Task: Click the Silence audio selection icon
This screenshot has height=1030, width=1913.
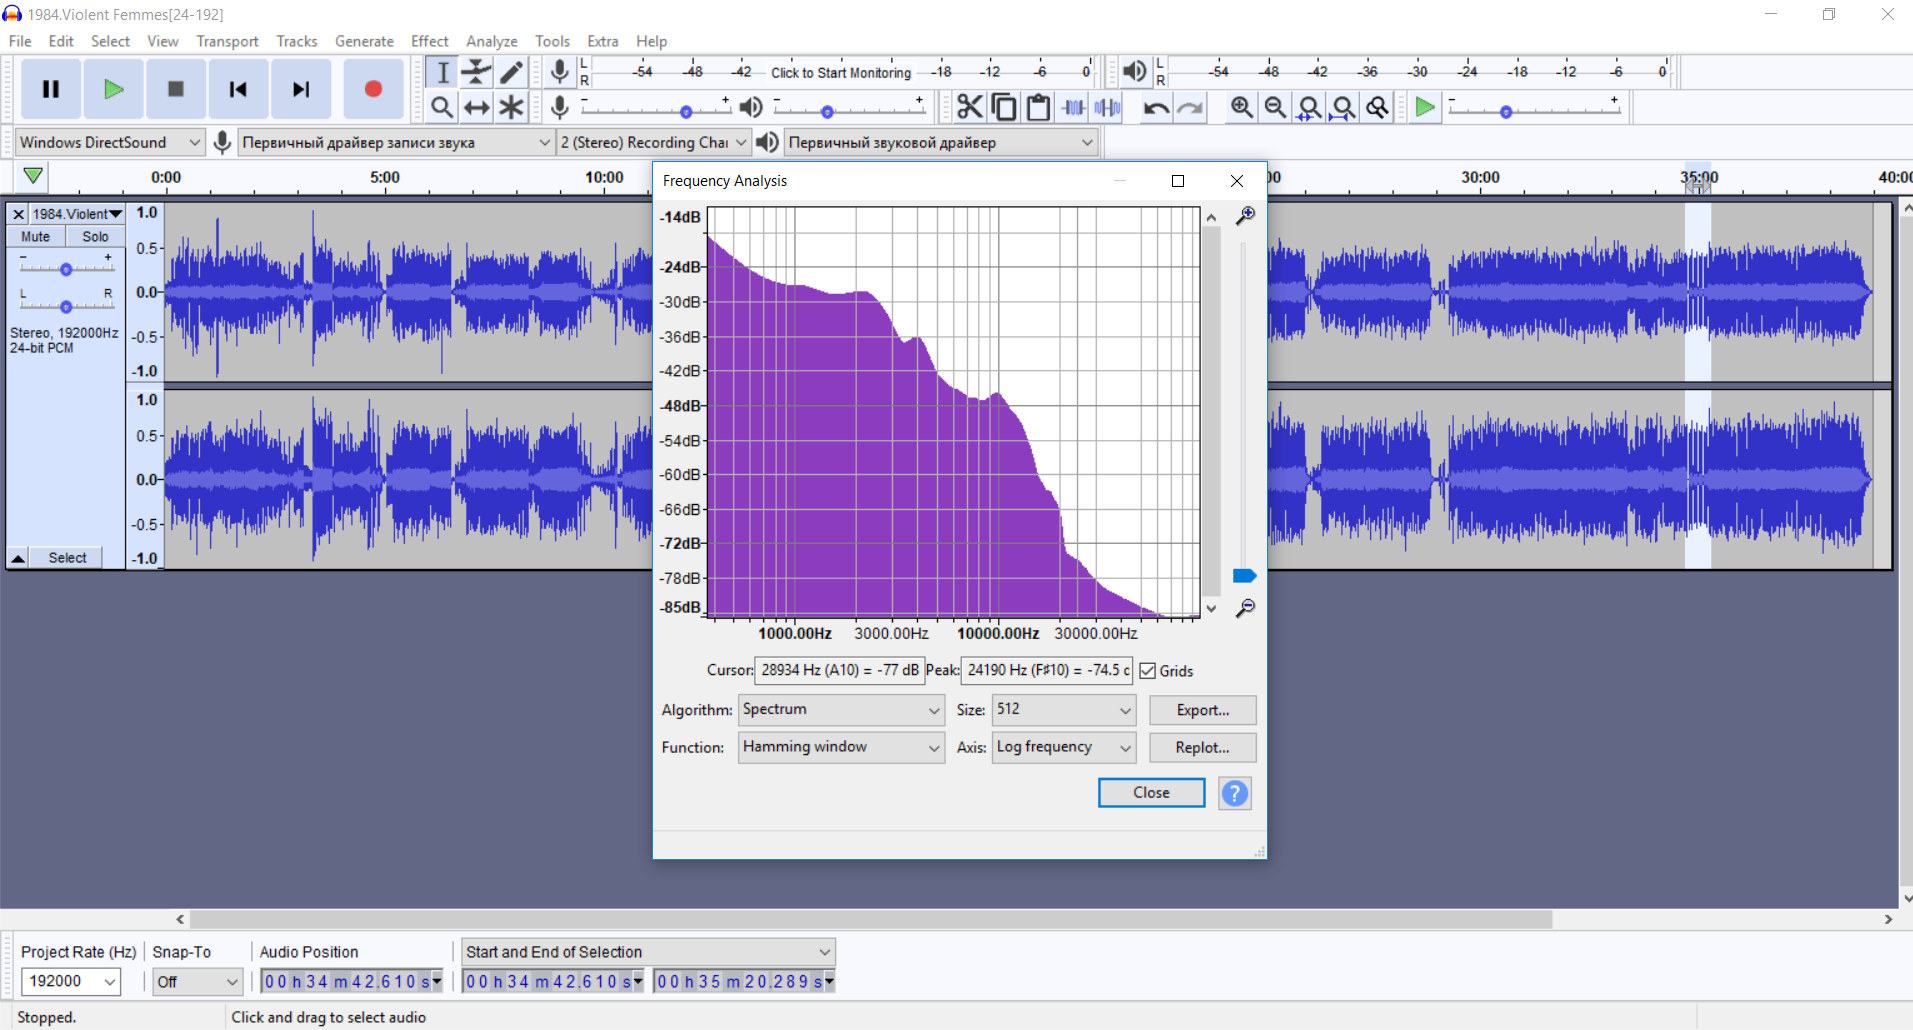Action: 1107,107
